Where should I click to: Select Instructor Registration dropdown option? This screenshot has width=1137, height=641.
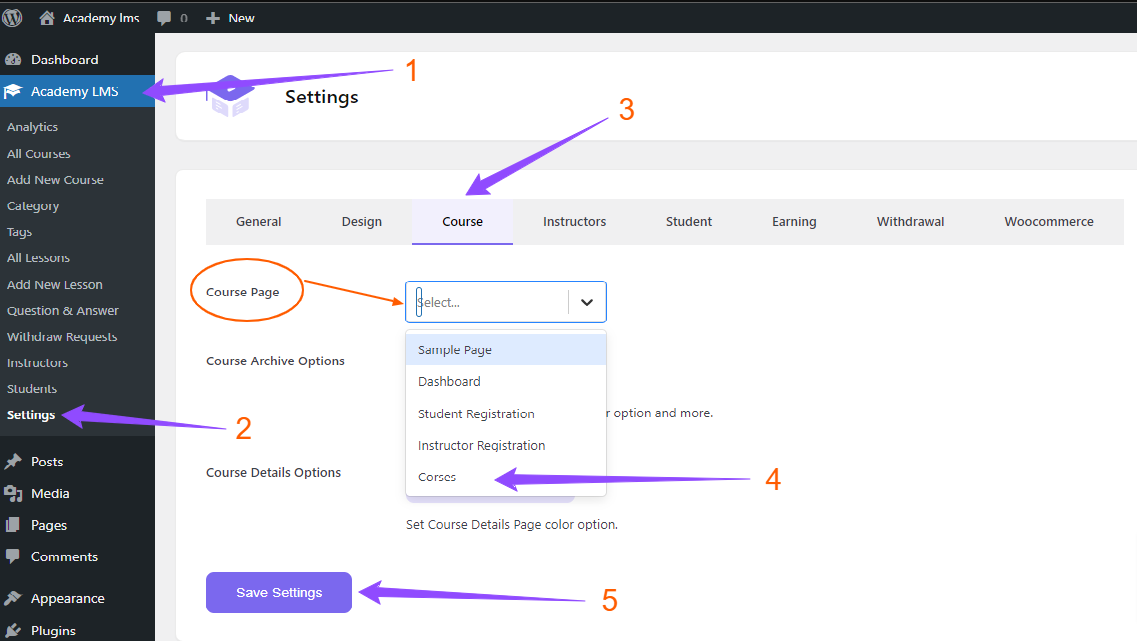[x=505, y=445]
